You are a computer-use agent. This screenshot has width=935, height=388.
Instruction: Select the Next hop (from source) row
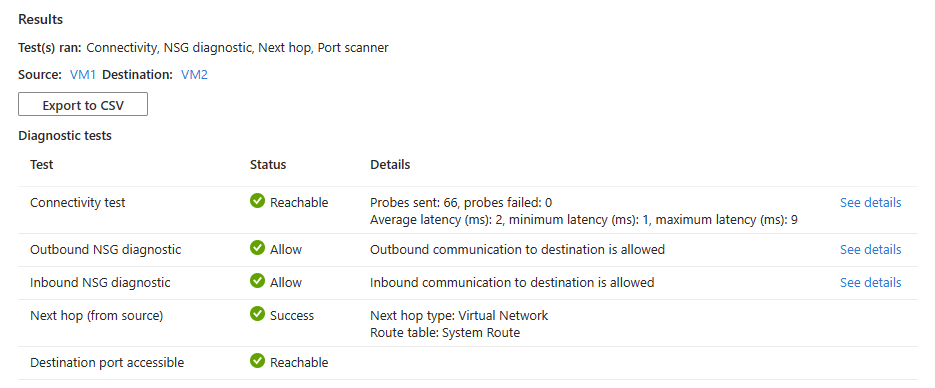tap(468, 324)
